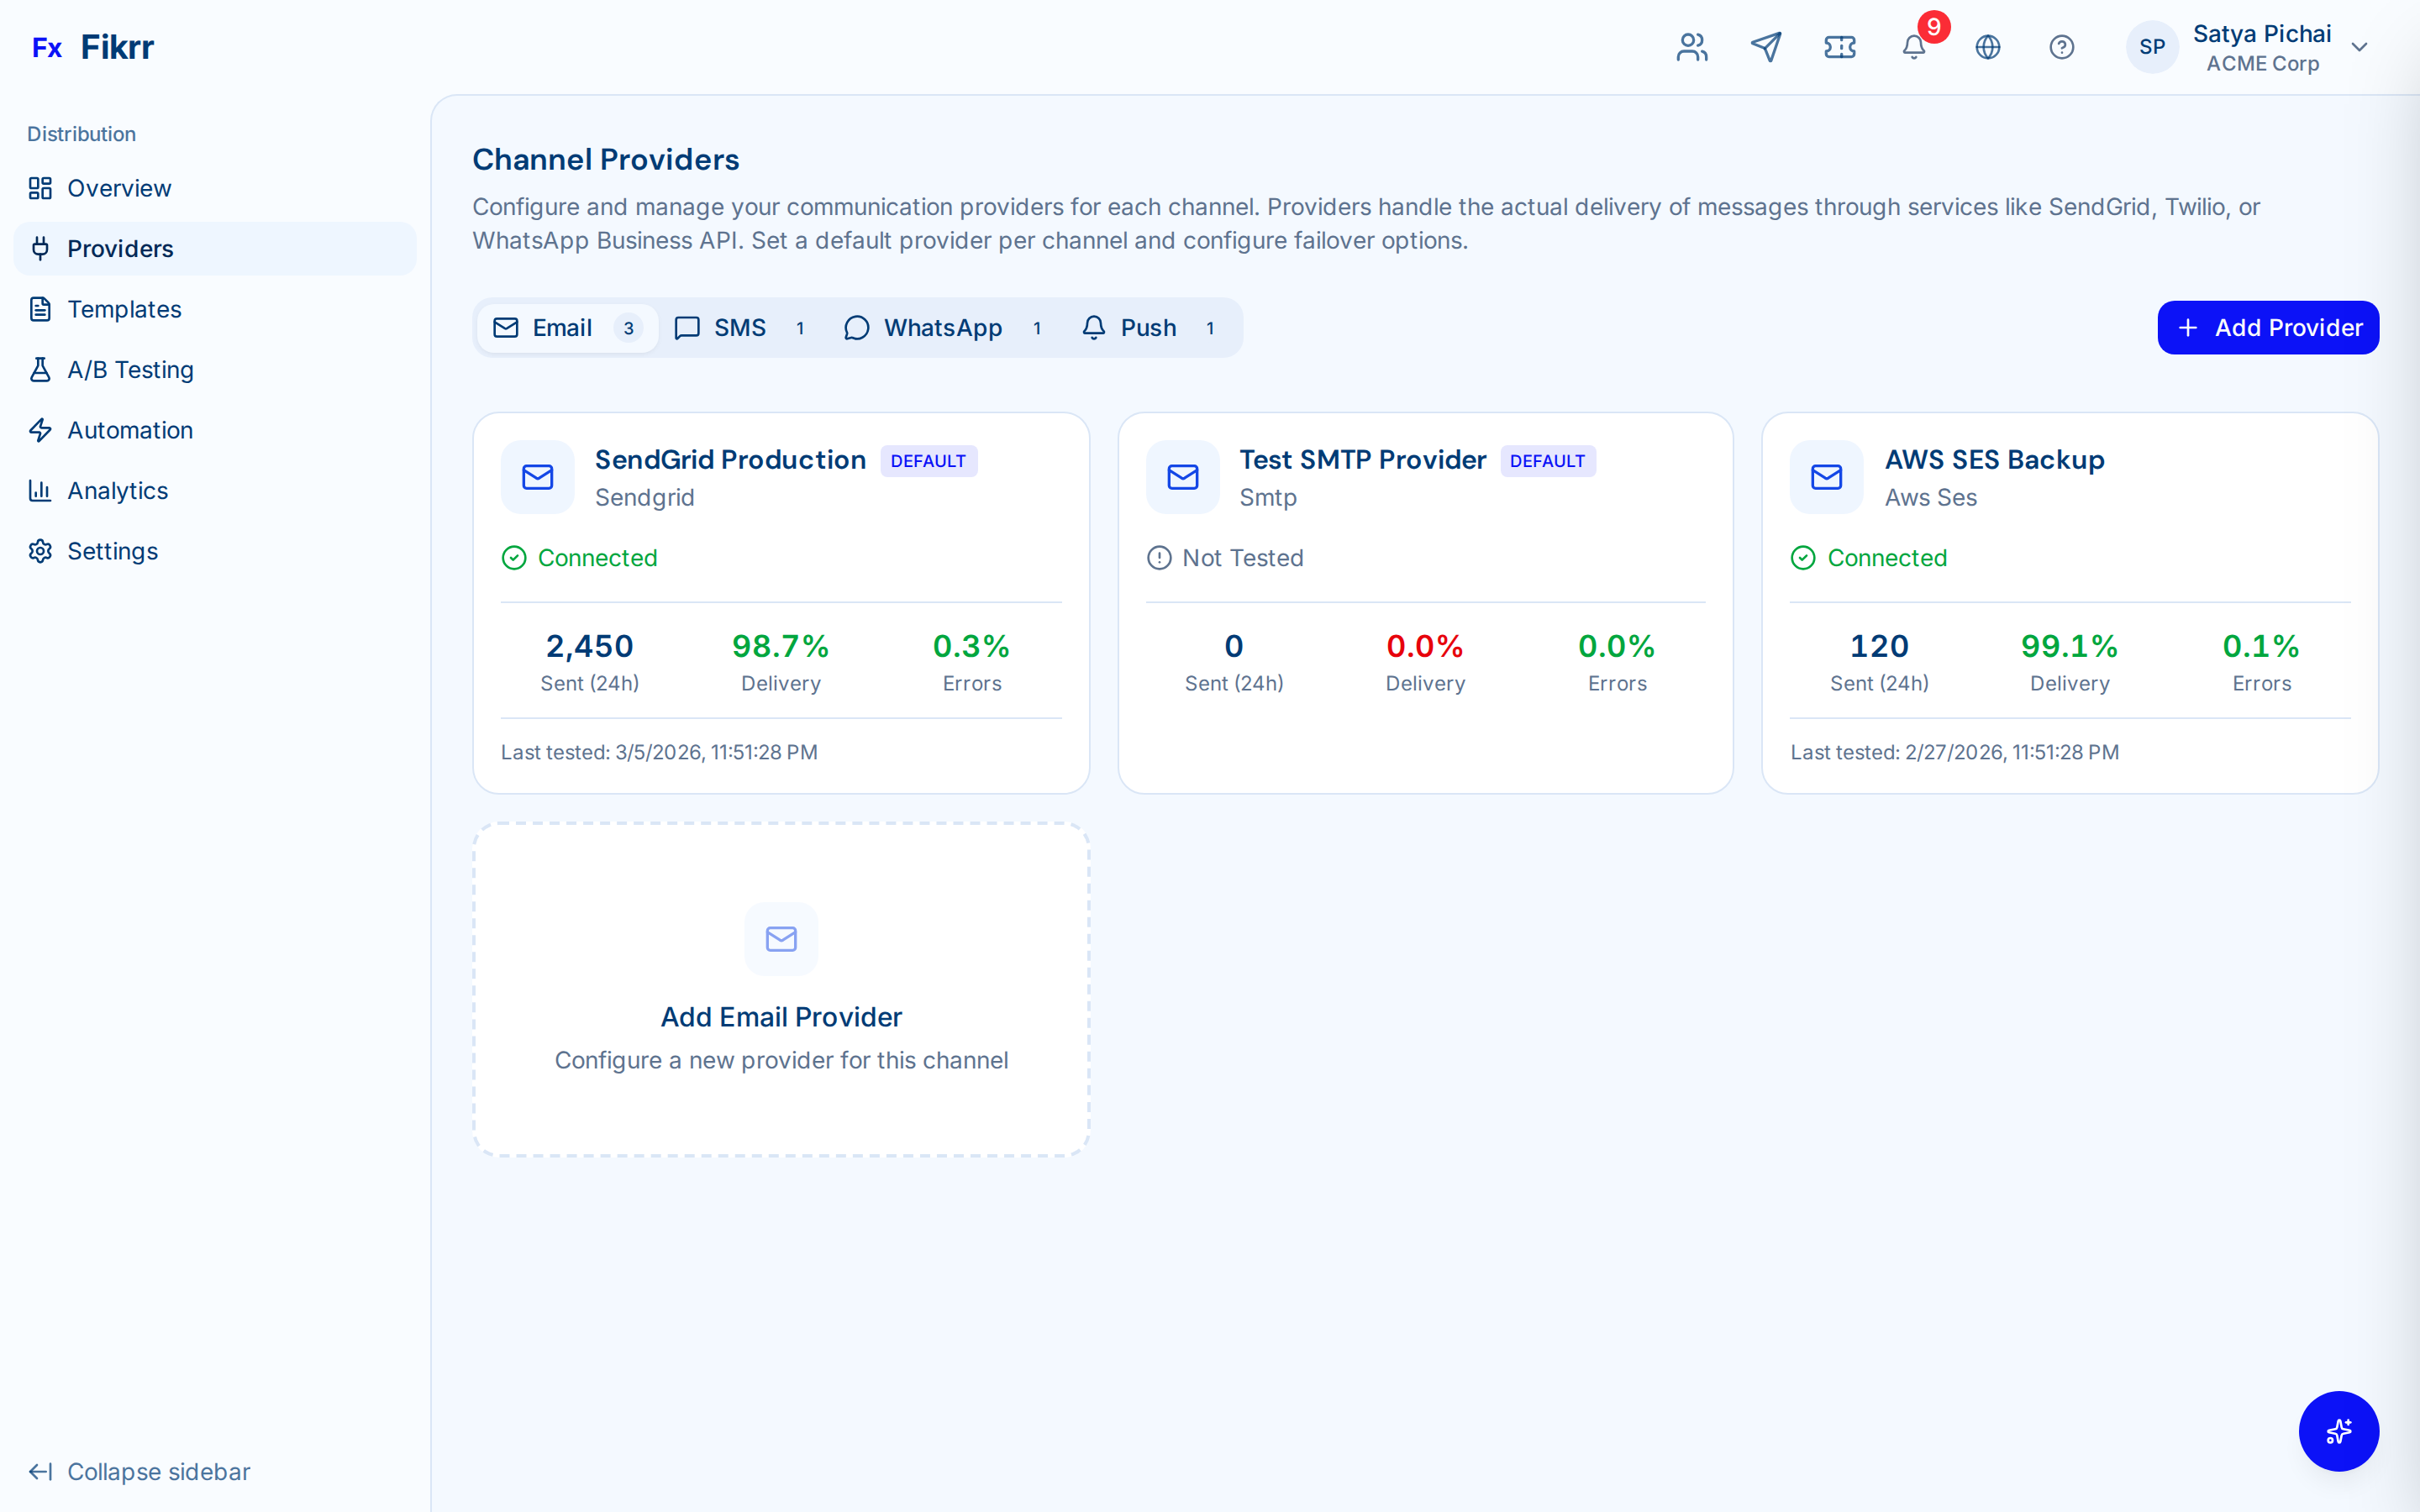Open A/B Testing from the sidebar

[130, 369]
